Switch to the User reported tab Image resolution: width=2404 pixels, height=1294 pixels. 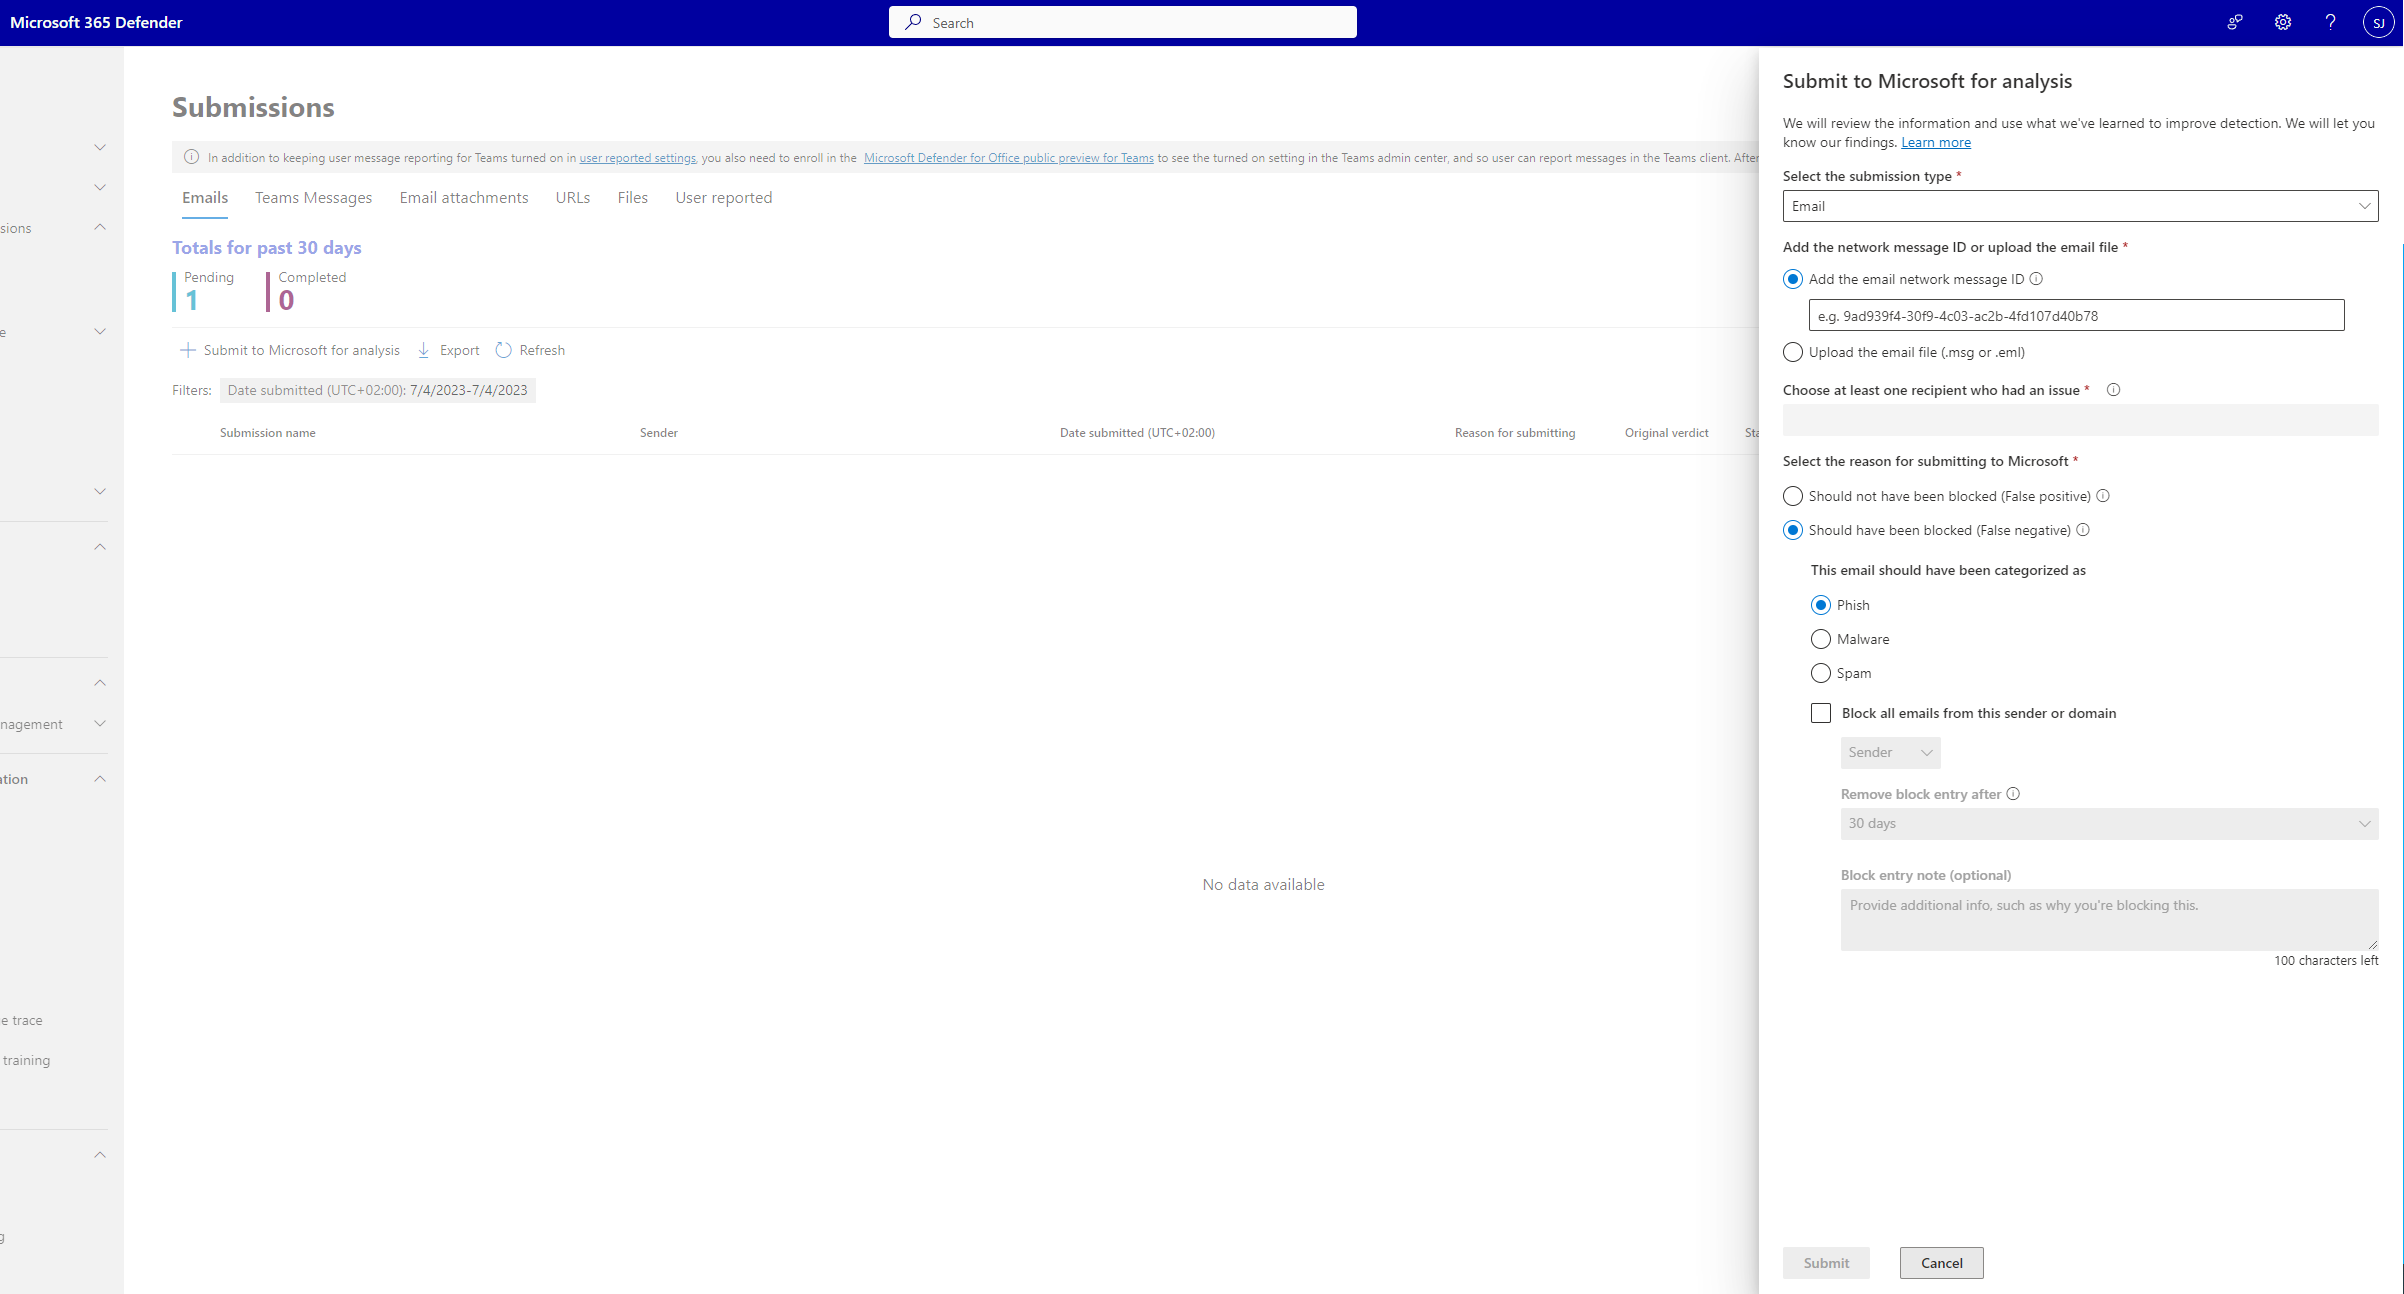pos(724,198)
